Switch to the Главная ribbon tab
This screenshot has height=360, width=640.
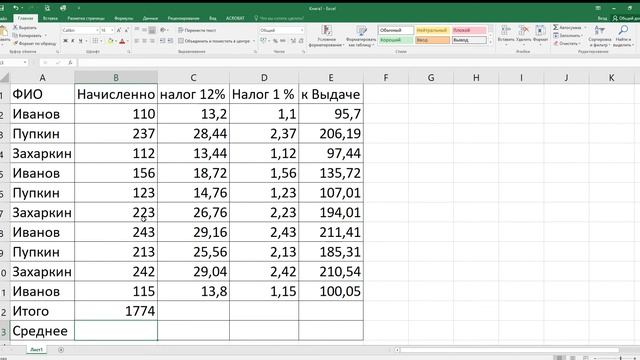click(x=25, y=18)
